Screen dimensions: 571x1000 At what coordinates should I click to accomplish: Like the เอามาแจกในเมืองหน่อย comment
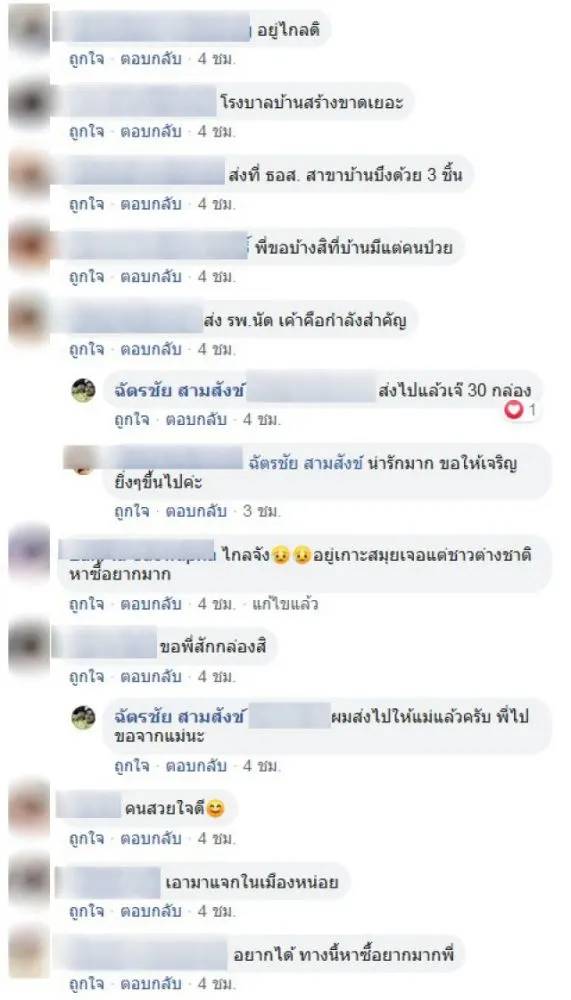(x=86, y=911)
